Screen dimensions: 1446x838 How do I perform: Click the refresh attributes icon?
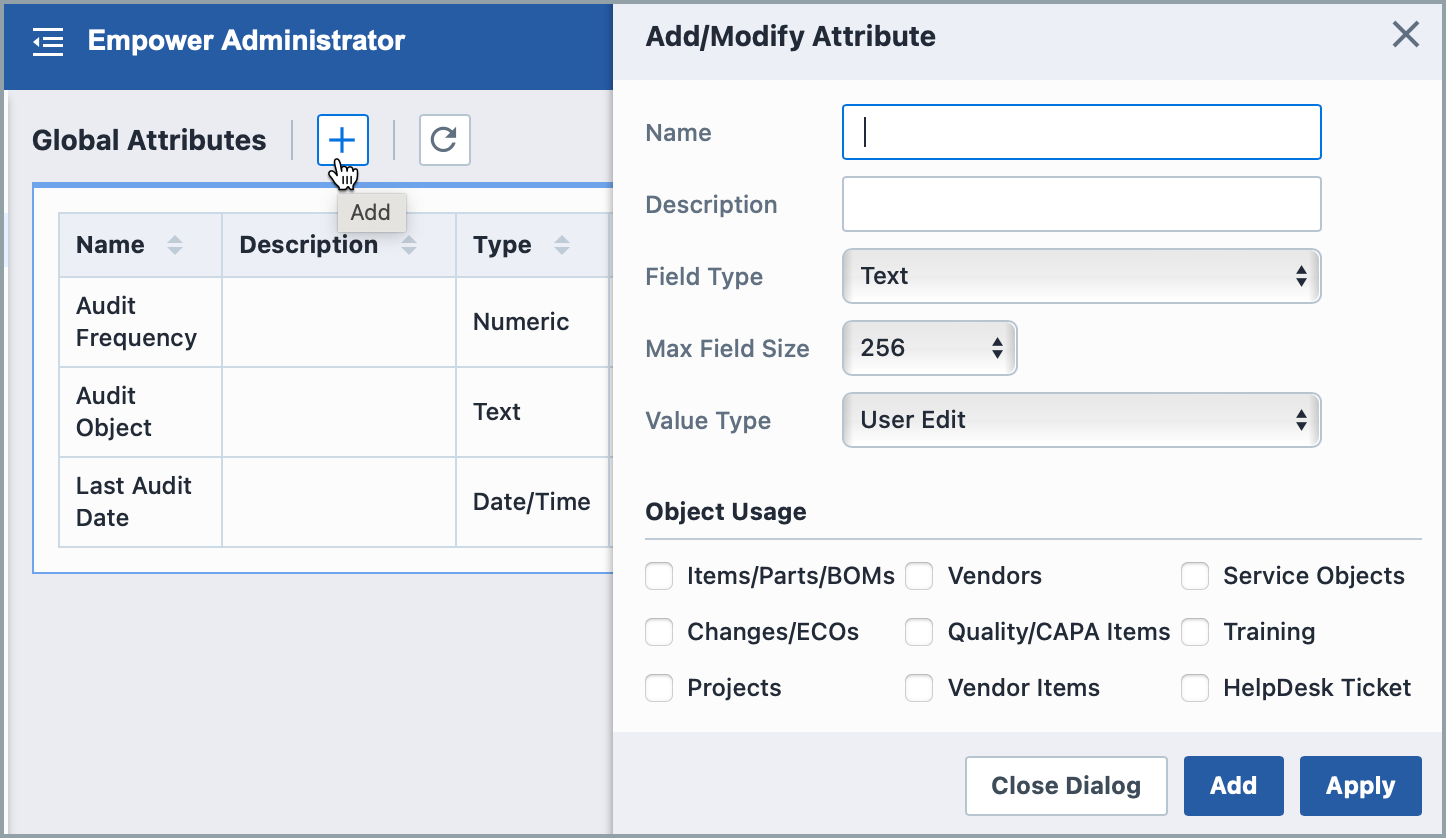[444, 140]
